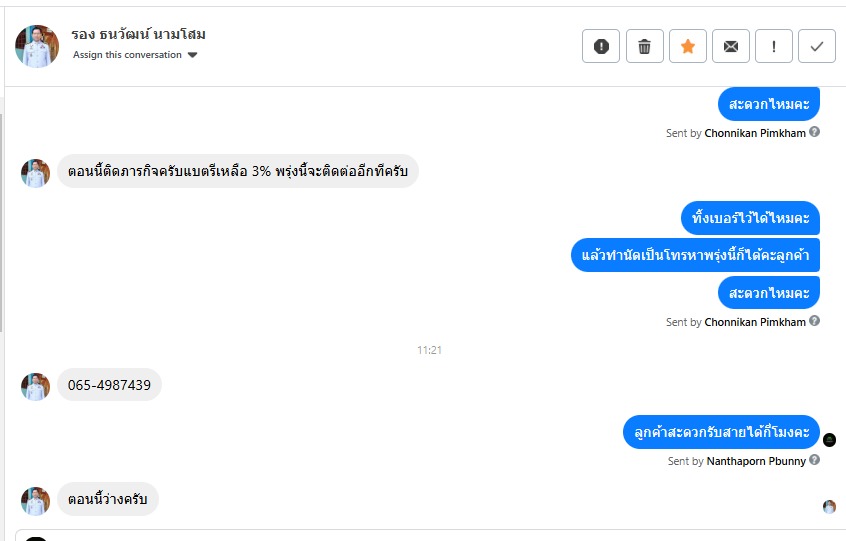Click avatar beside the 065-4987439 message

tap(35, 386)
